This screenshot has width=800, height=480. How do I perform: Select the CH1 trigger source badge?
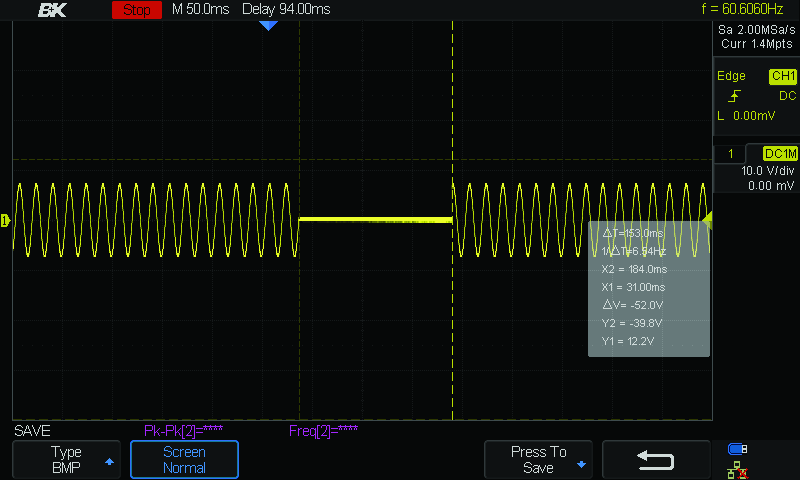[x=783, y=77]
